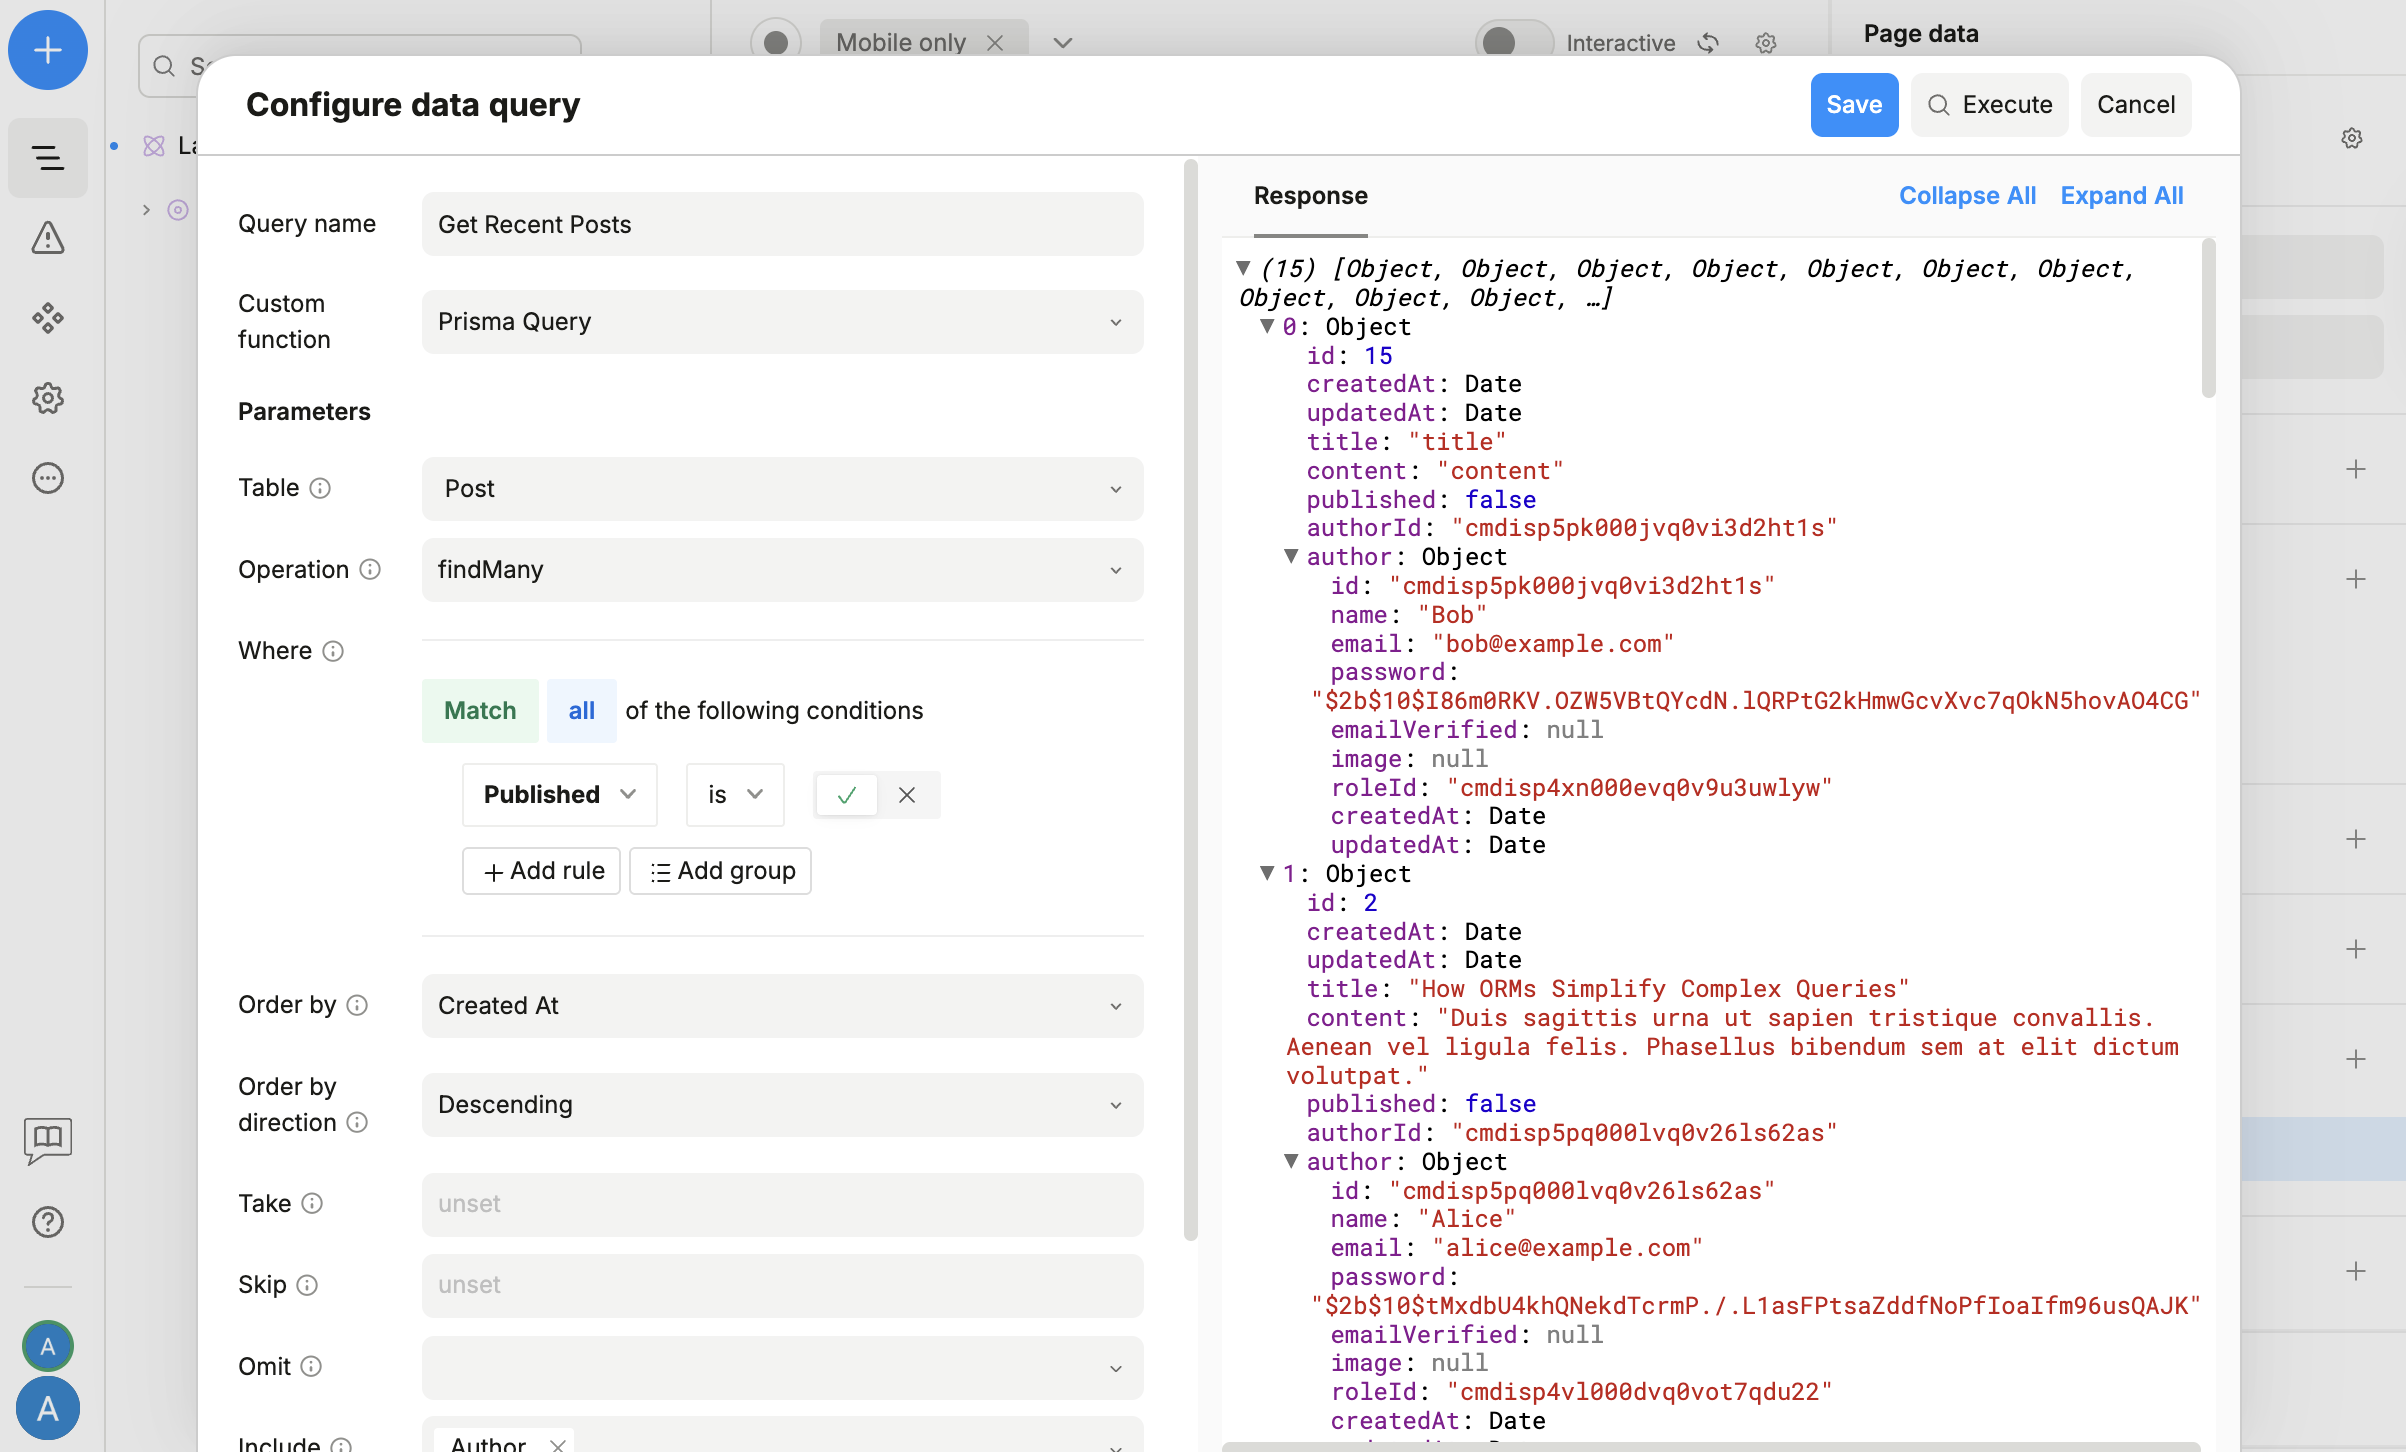Toggle the Interactive switch
Viewport: 2406px width, 1452px height.
(1514, 42)
